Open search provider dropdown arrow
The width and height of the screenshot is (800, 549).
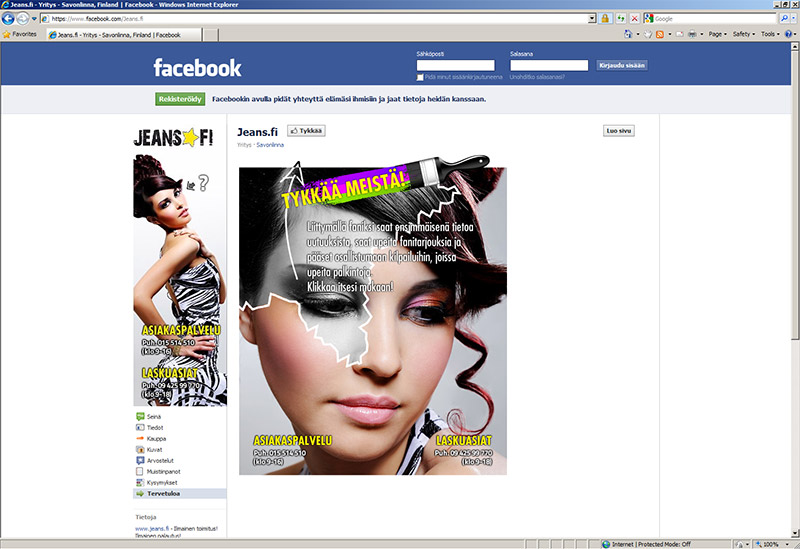pyautogui.click(x=794, y=19)
